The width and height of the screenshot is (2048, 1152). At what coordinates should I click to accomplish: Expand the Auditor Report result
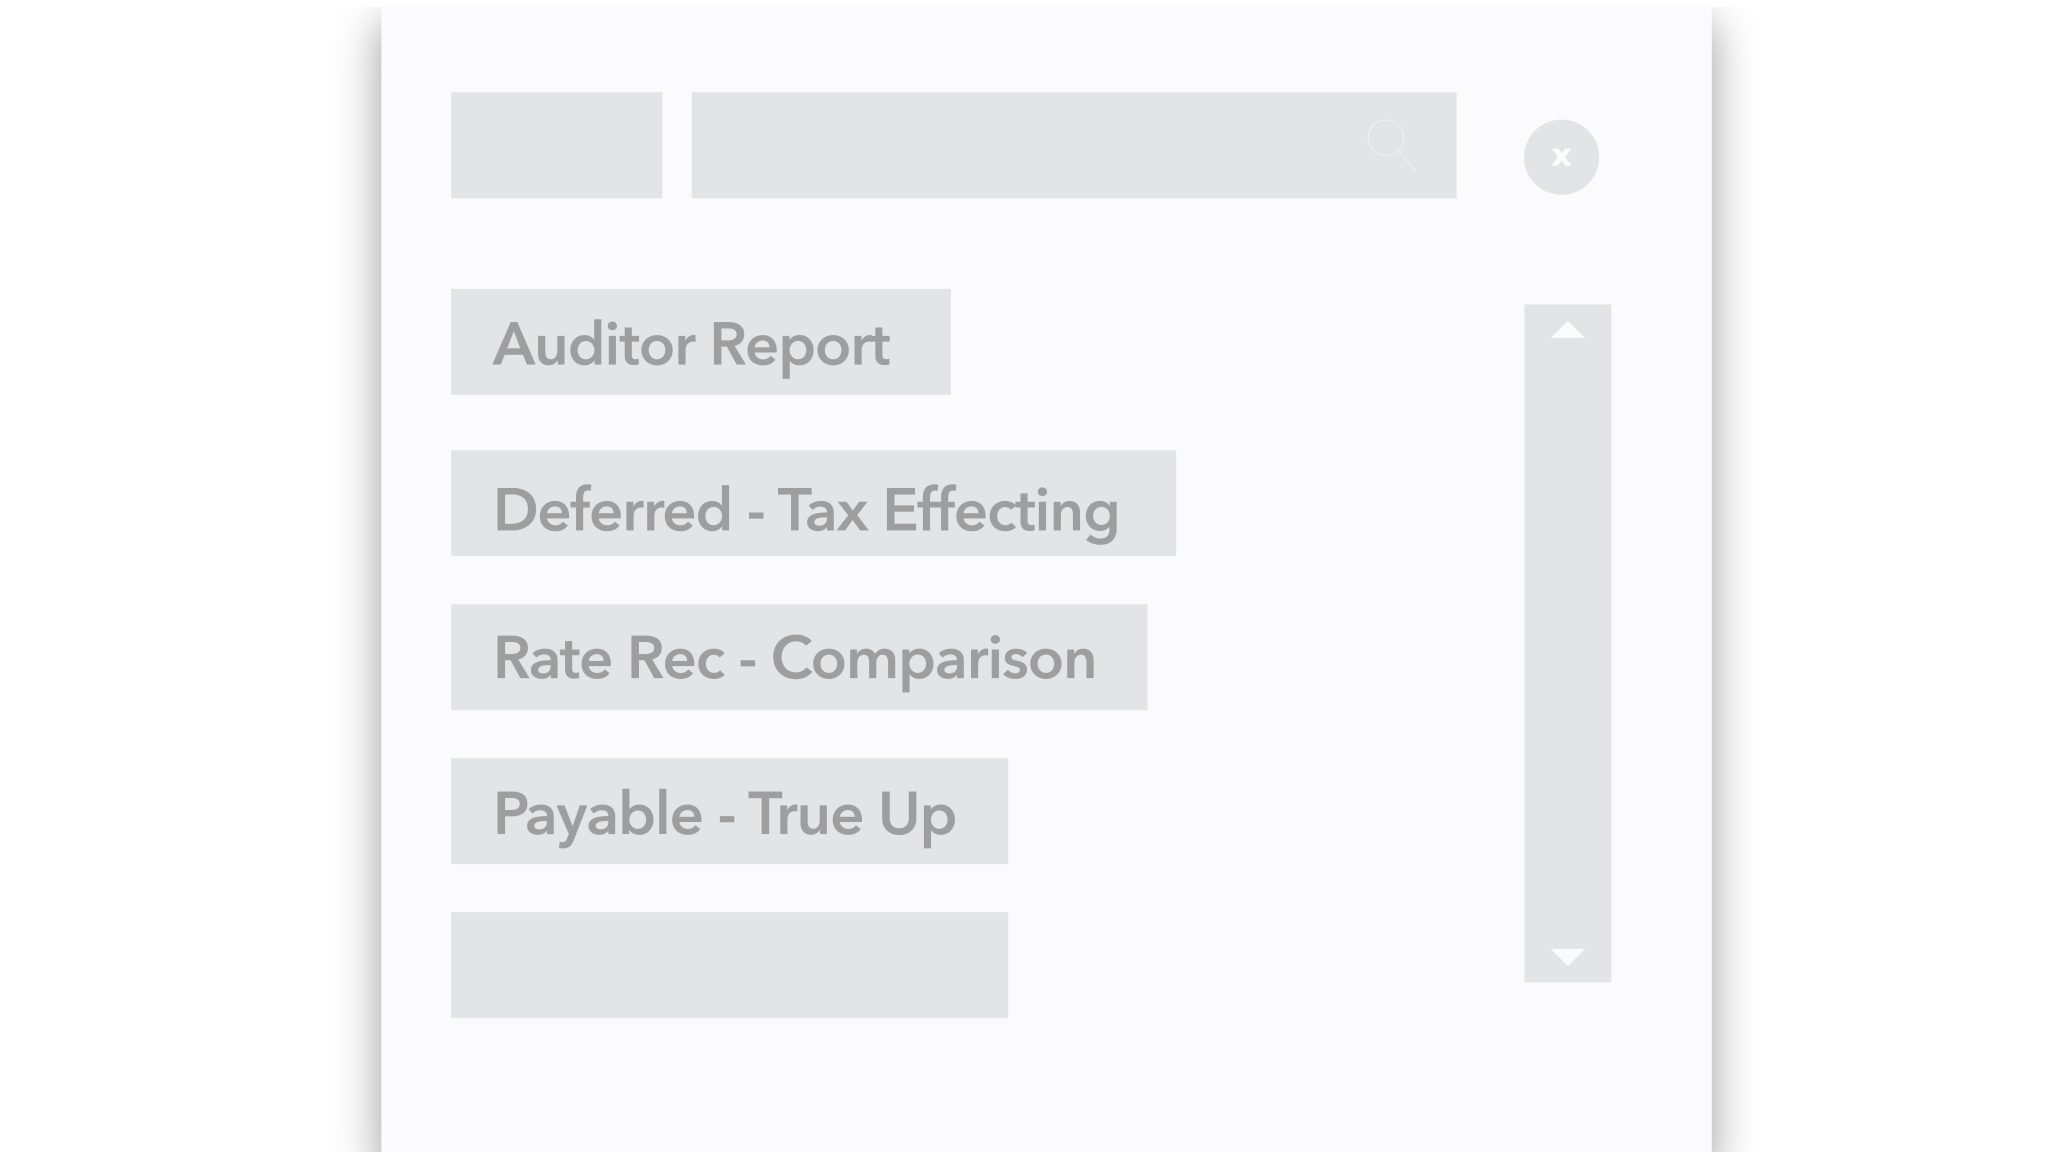point(701,343)
